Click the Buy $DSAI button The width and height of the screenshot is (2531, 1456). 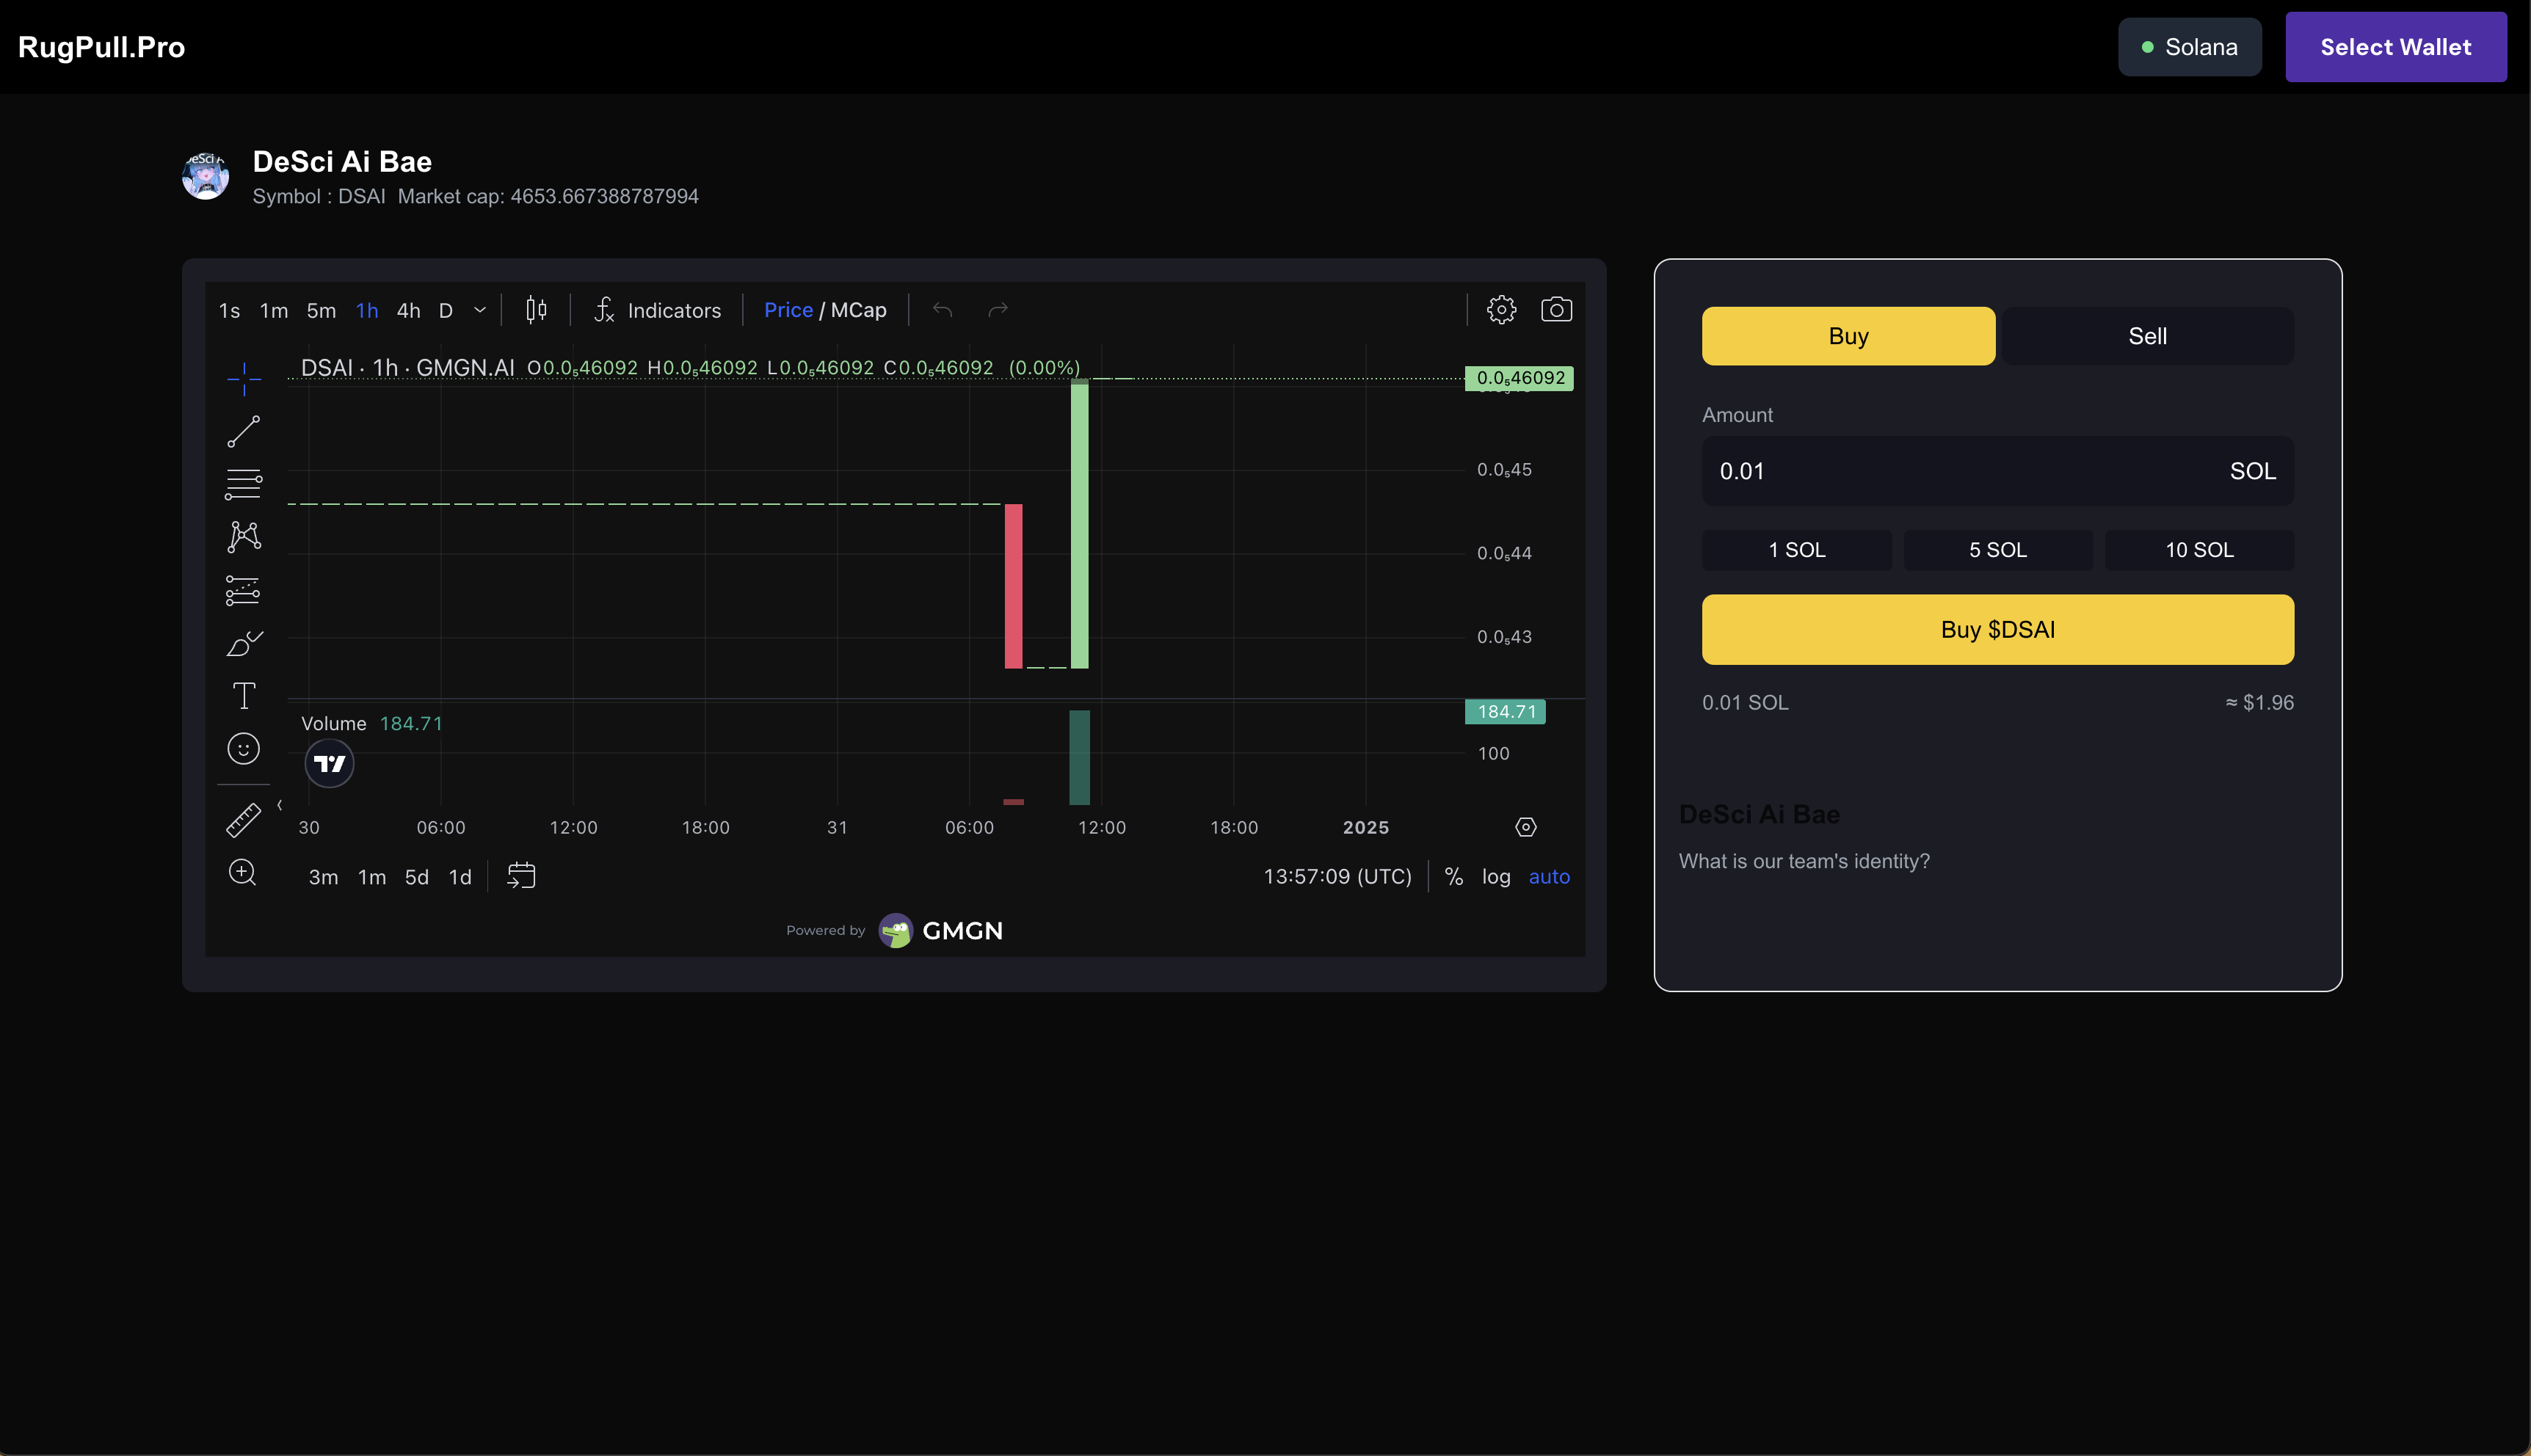[1997, 629]
